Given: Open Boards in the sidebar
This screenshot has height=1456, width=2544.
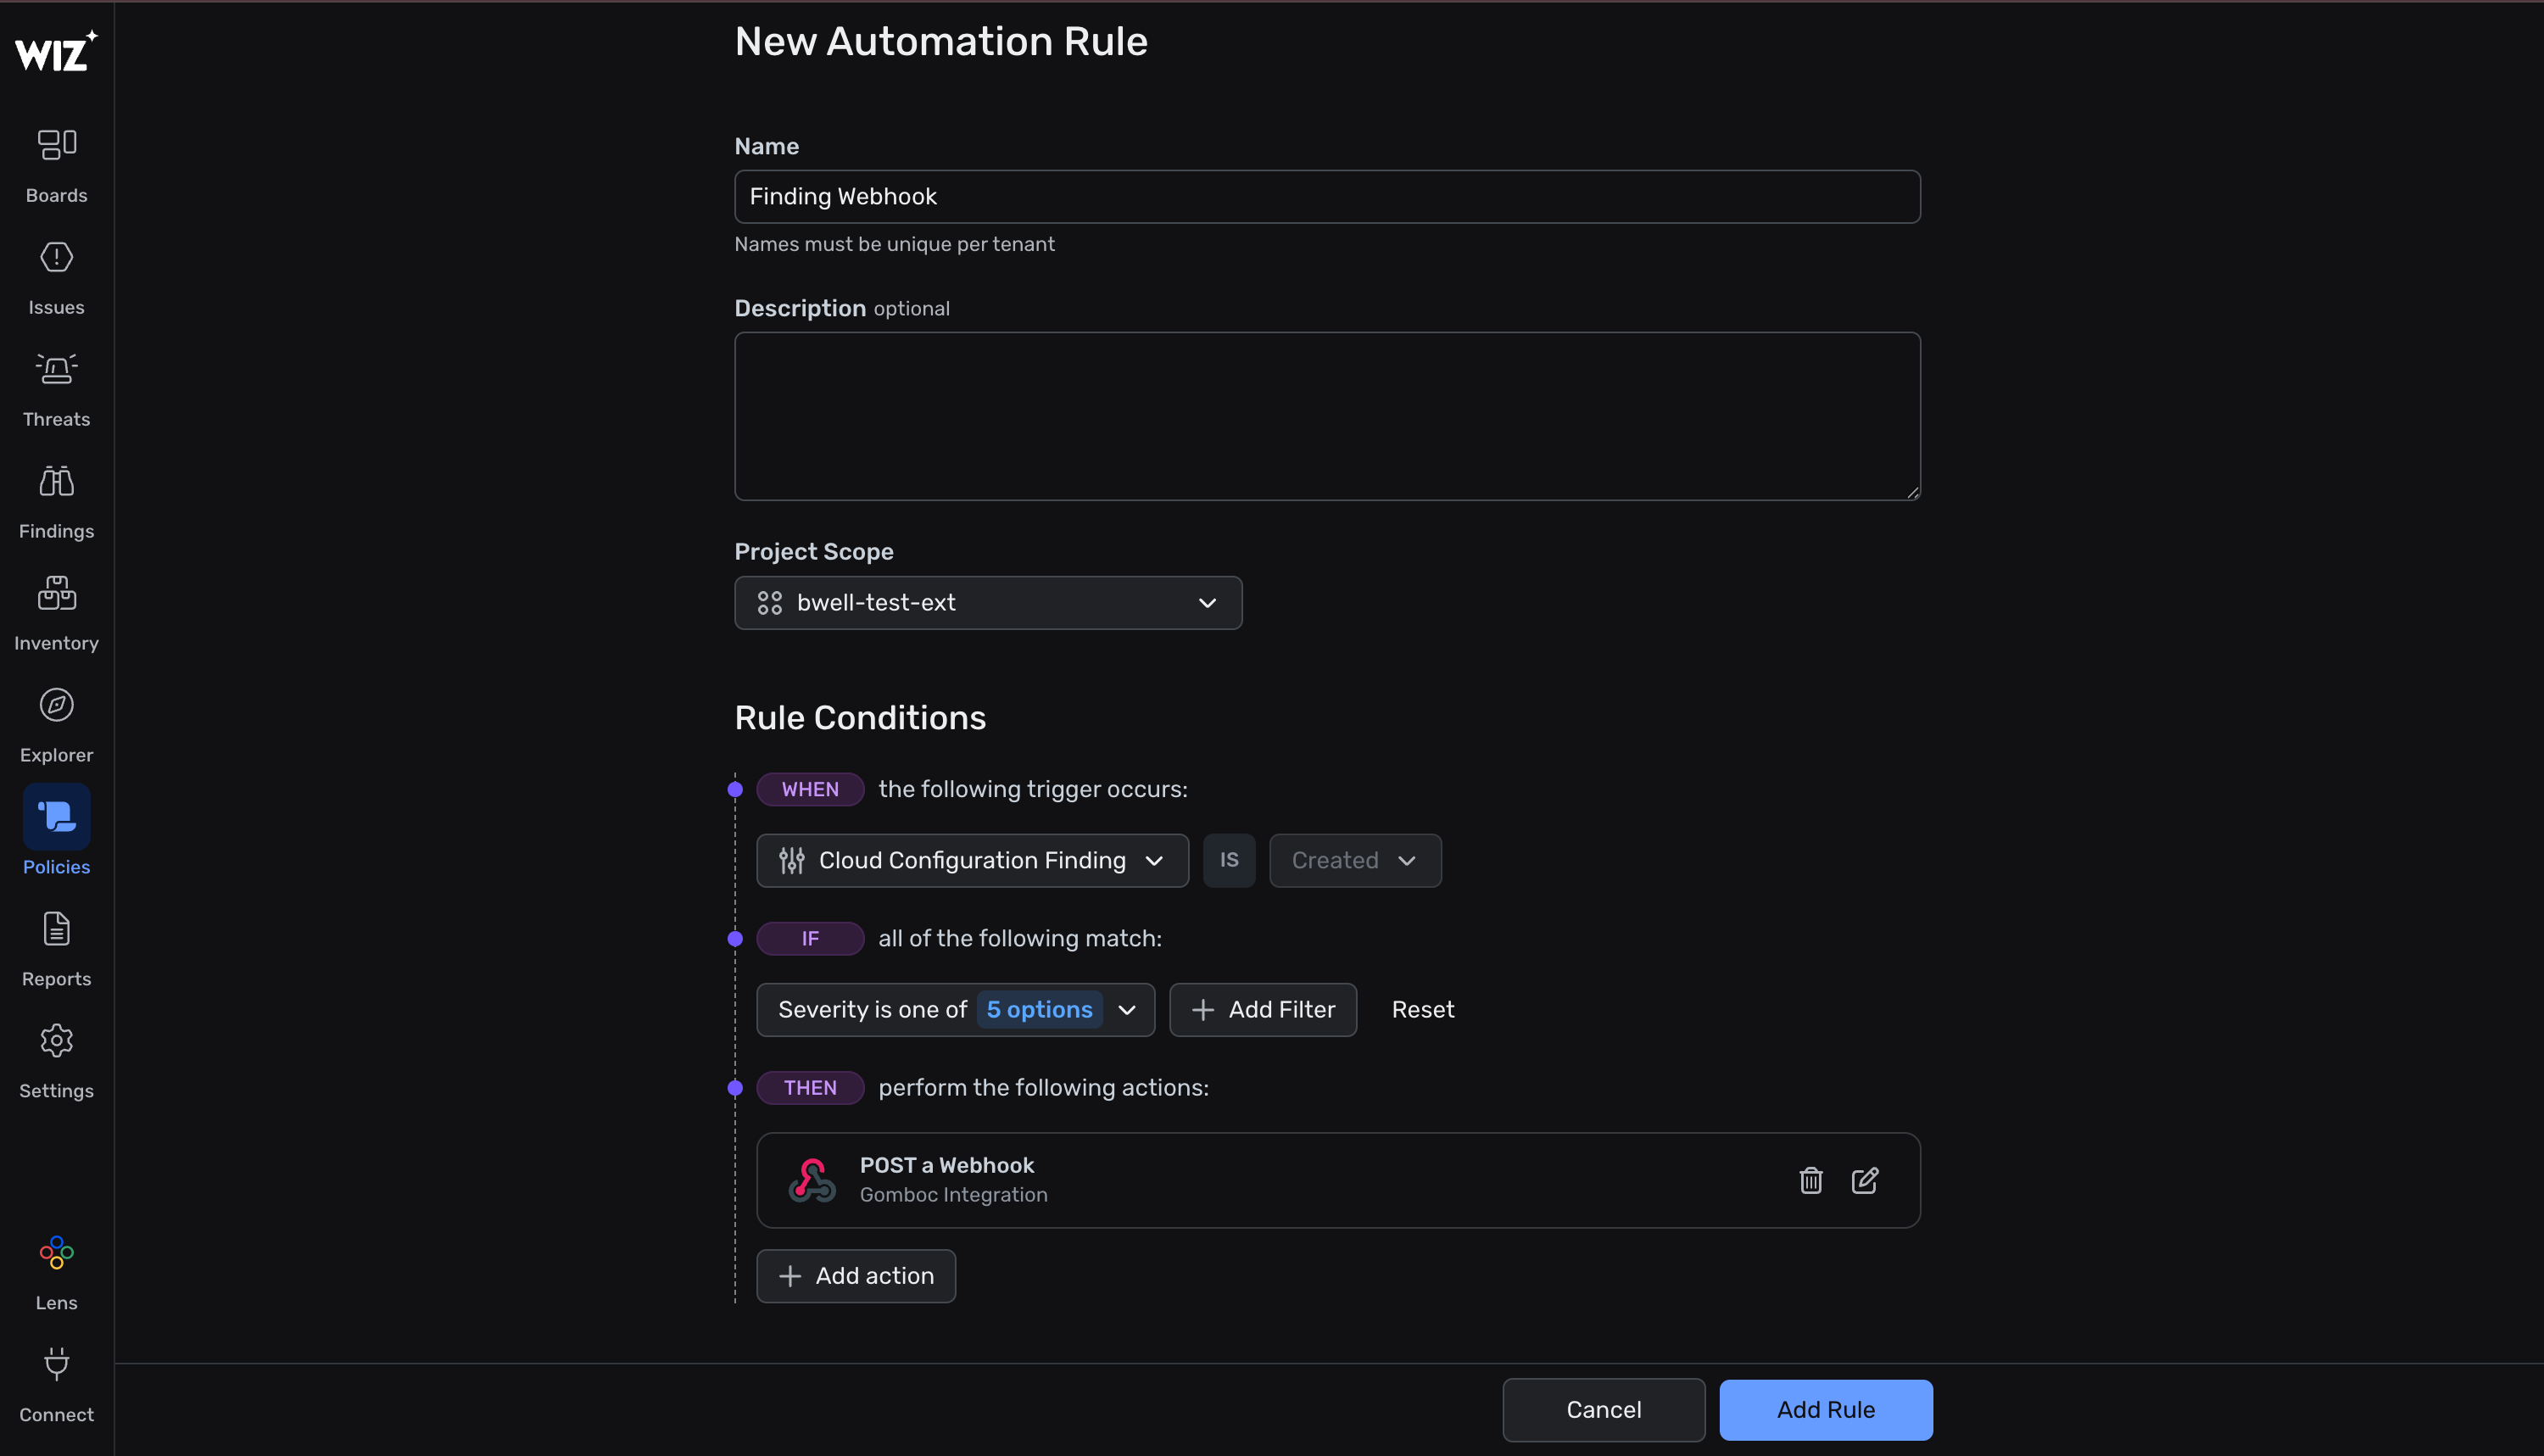Looking at the screenshot, I should tap(56, 166).
